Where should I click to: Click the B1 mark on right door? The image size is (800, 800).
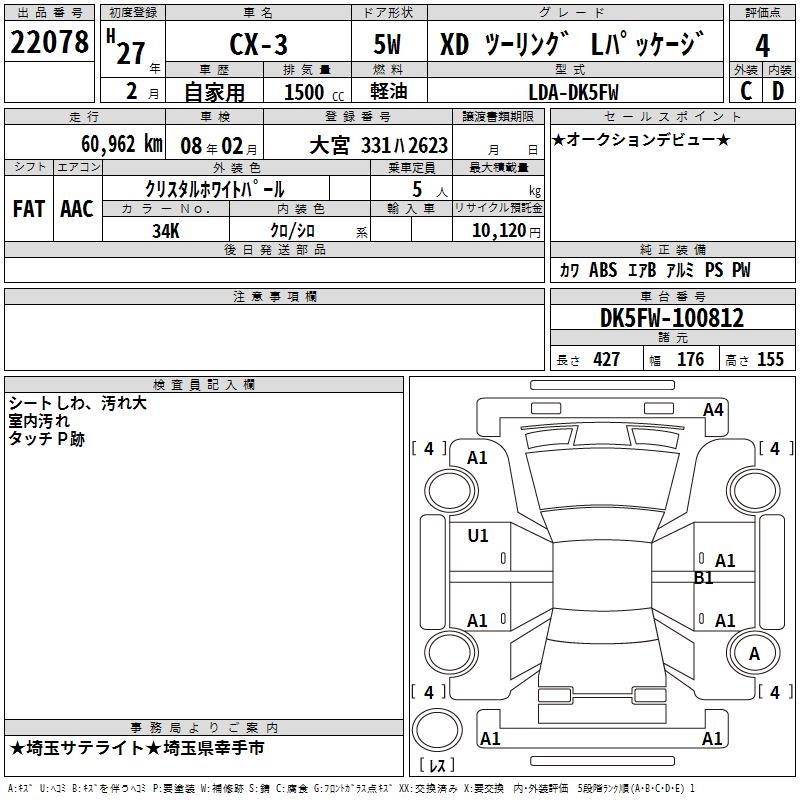(704, 578)
